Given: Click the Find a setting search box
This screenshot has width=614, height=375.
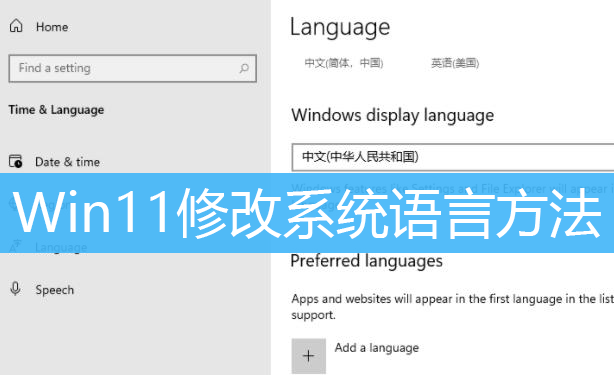Looking at the screenshot, I should [132, 68].
